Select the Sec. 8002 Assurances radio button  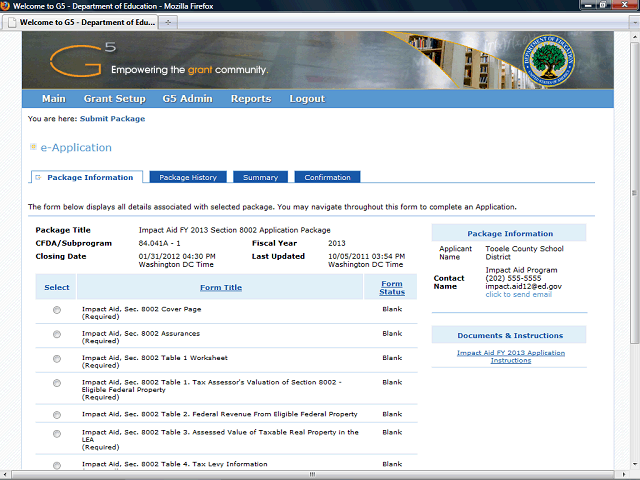coord(57,334)
